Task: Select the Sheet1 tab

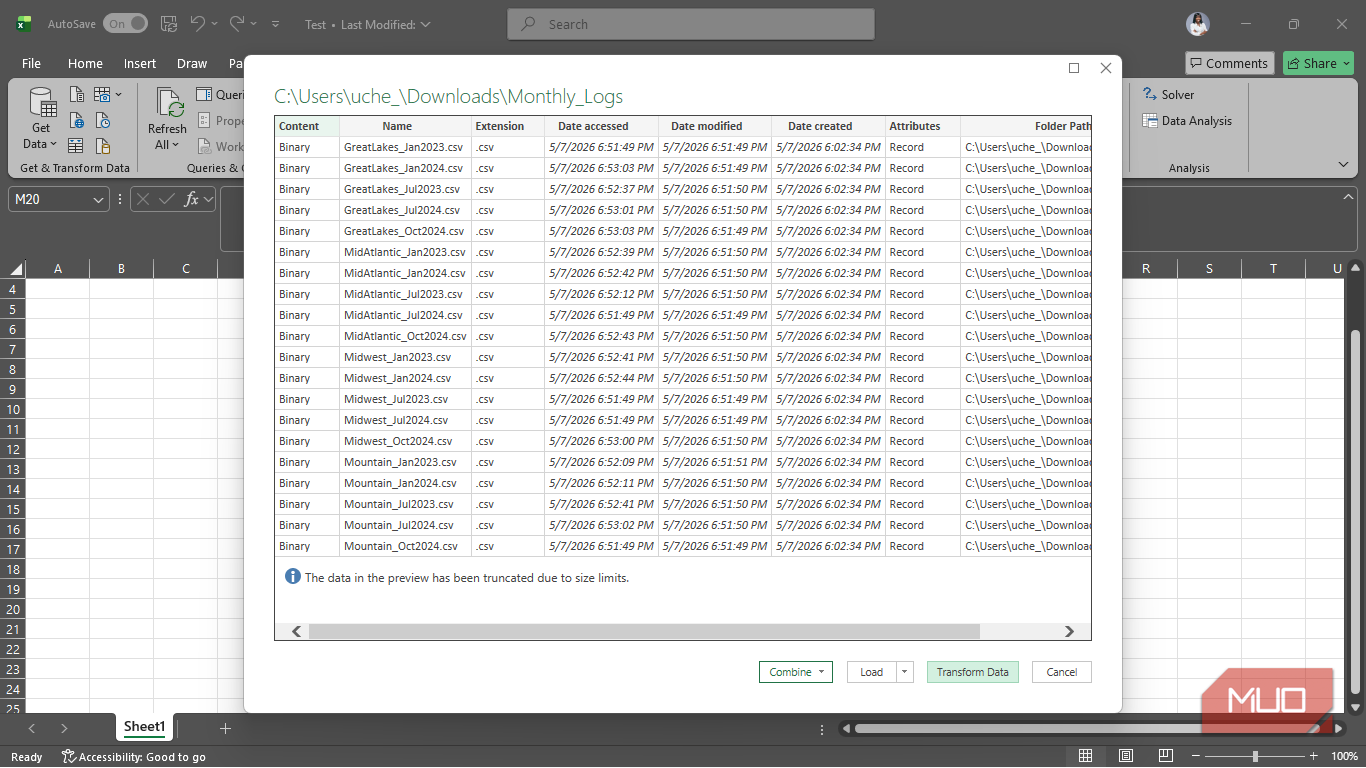Action: click(x=144, y=727)
